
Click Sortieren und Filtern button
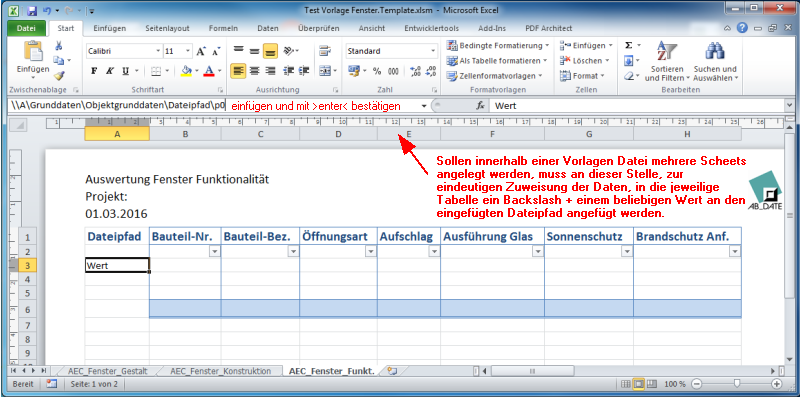667,61
